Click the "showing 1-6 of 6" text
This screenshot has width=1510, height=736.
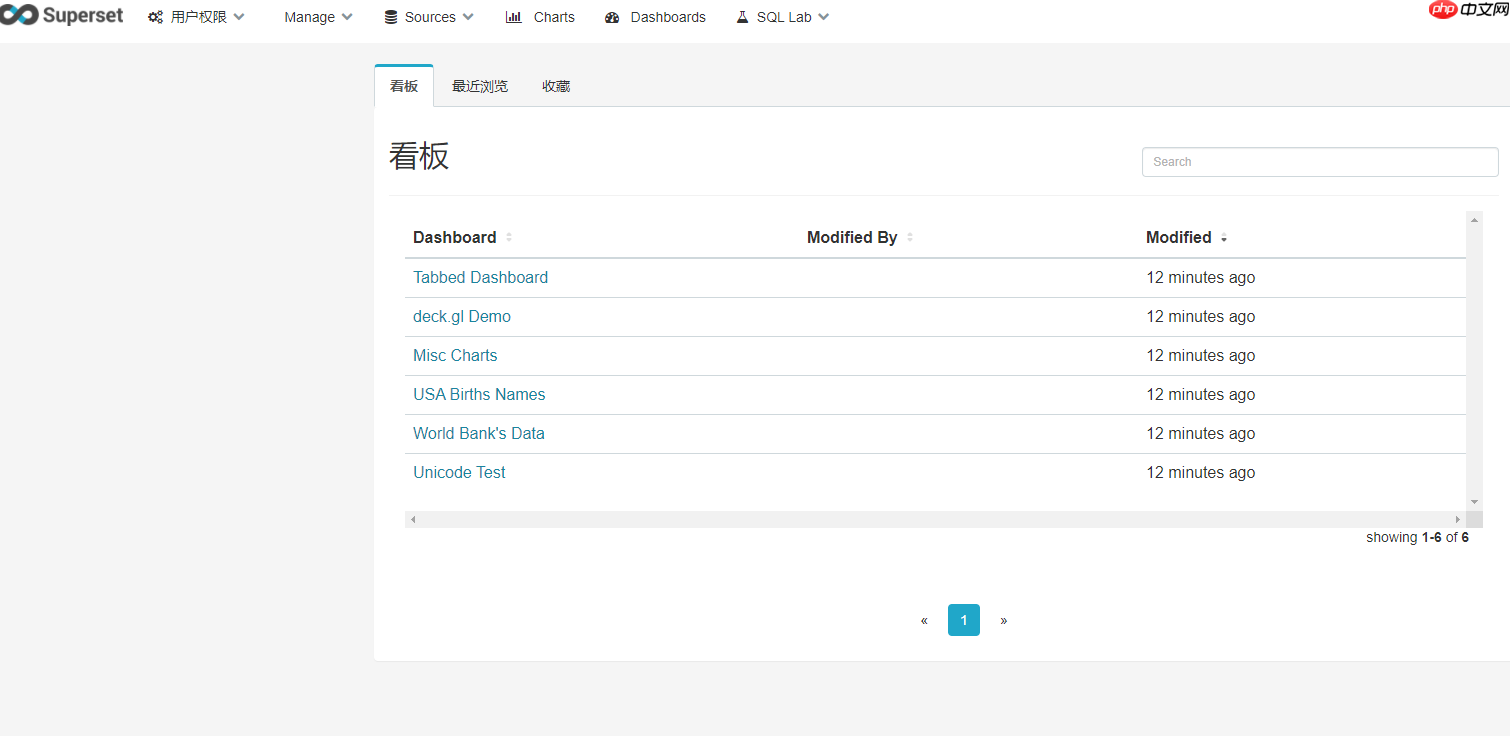point(1417,537)
